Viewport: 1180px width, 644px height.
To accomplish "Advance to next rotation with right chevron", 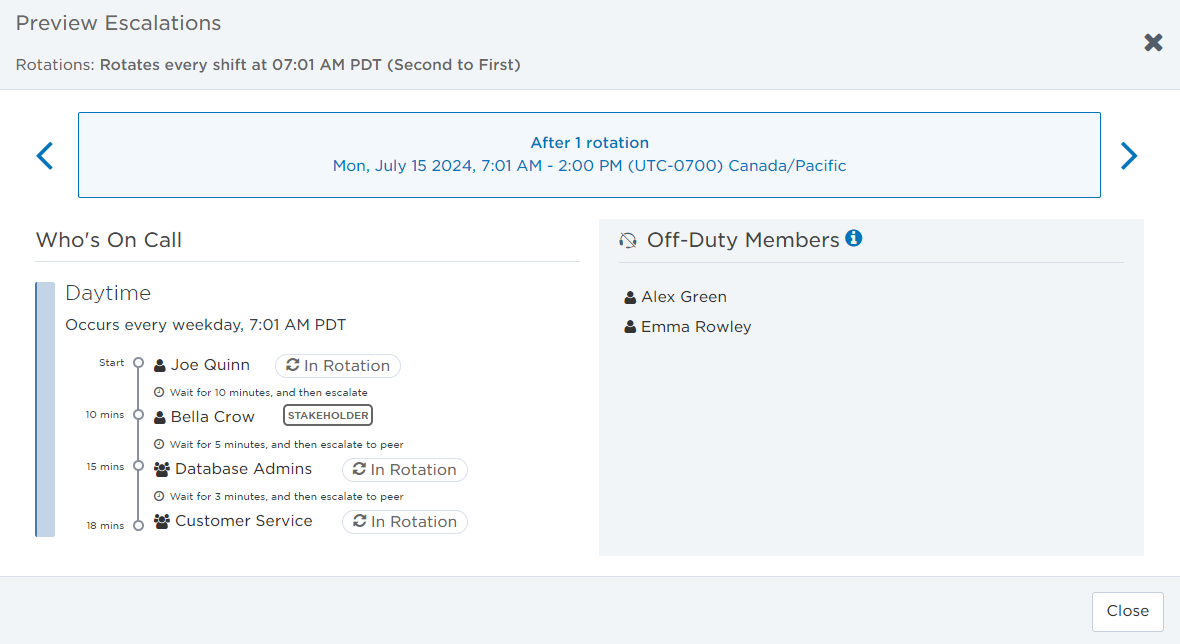I will tap(1129, 156).
